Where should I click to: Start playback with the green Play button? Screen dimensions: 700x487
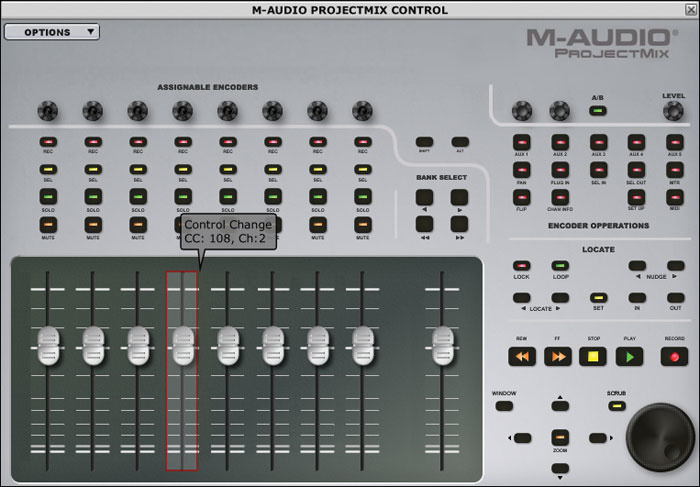pyautogui.click(x=628, y=356)
